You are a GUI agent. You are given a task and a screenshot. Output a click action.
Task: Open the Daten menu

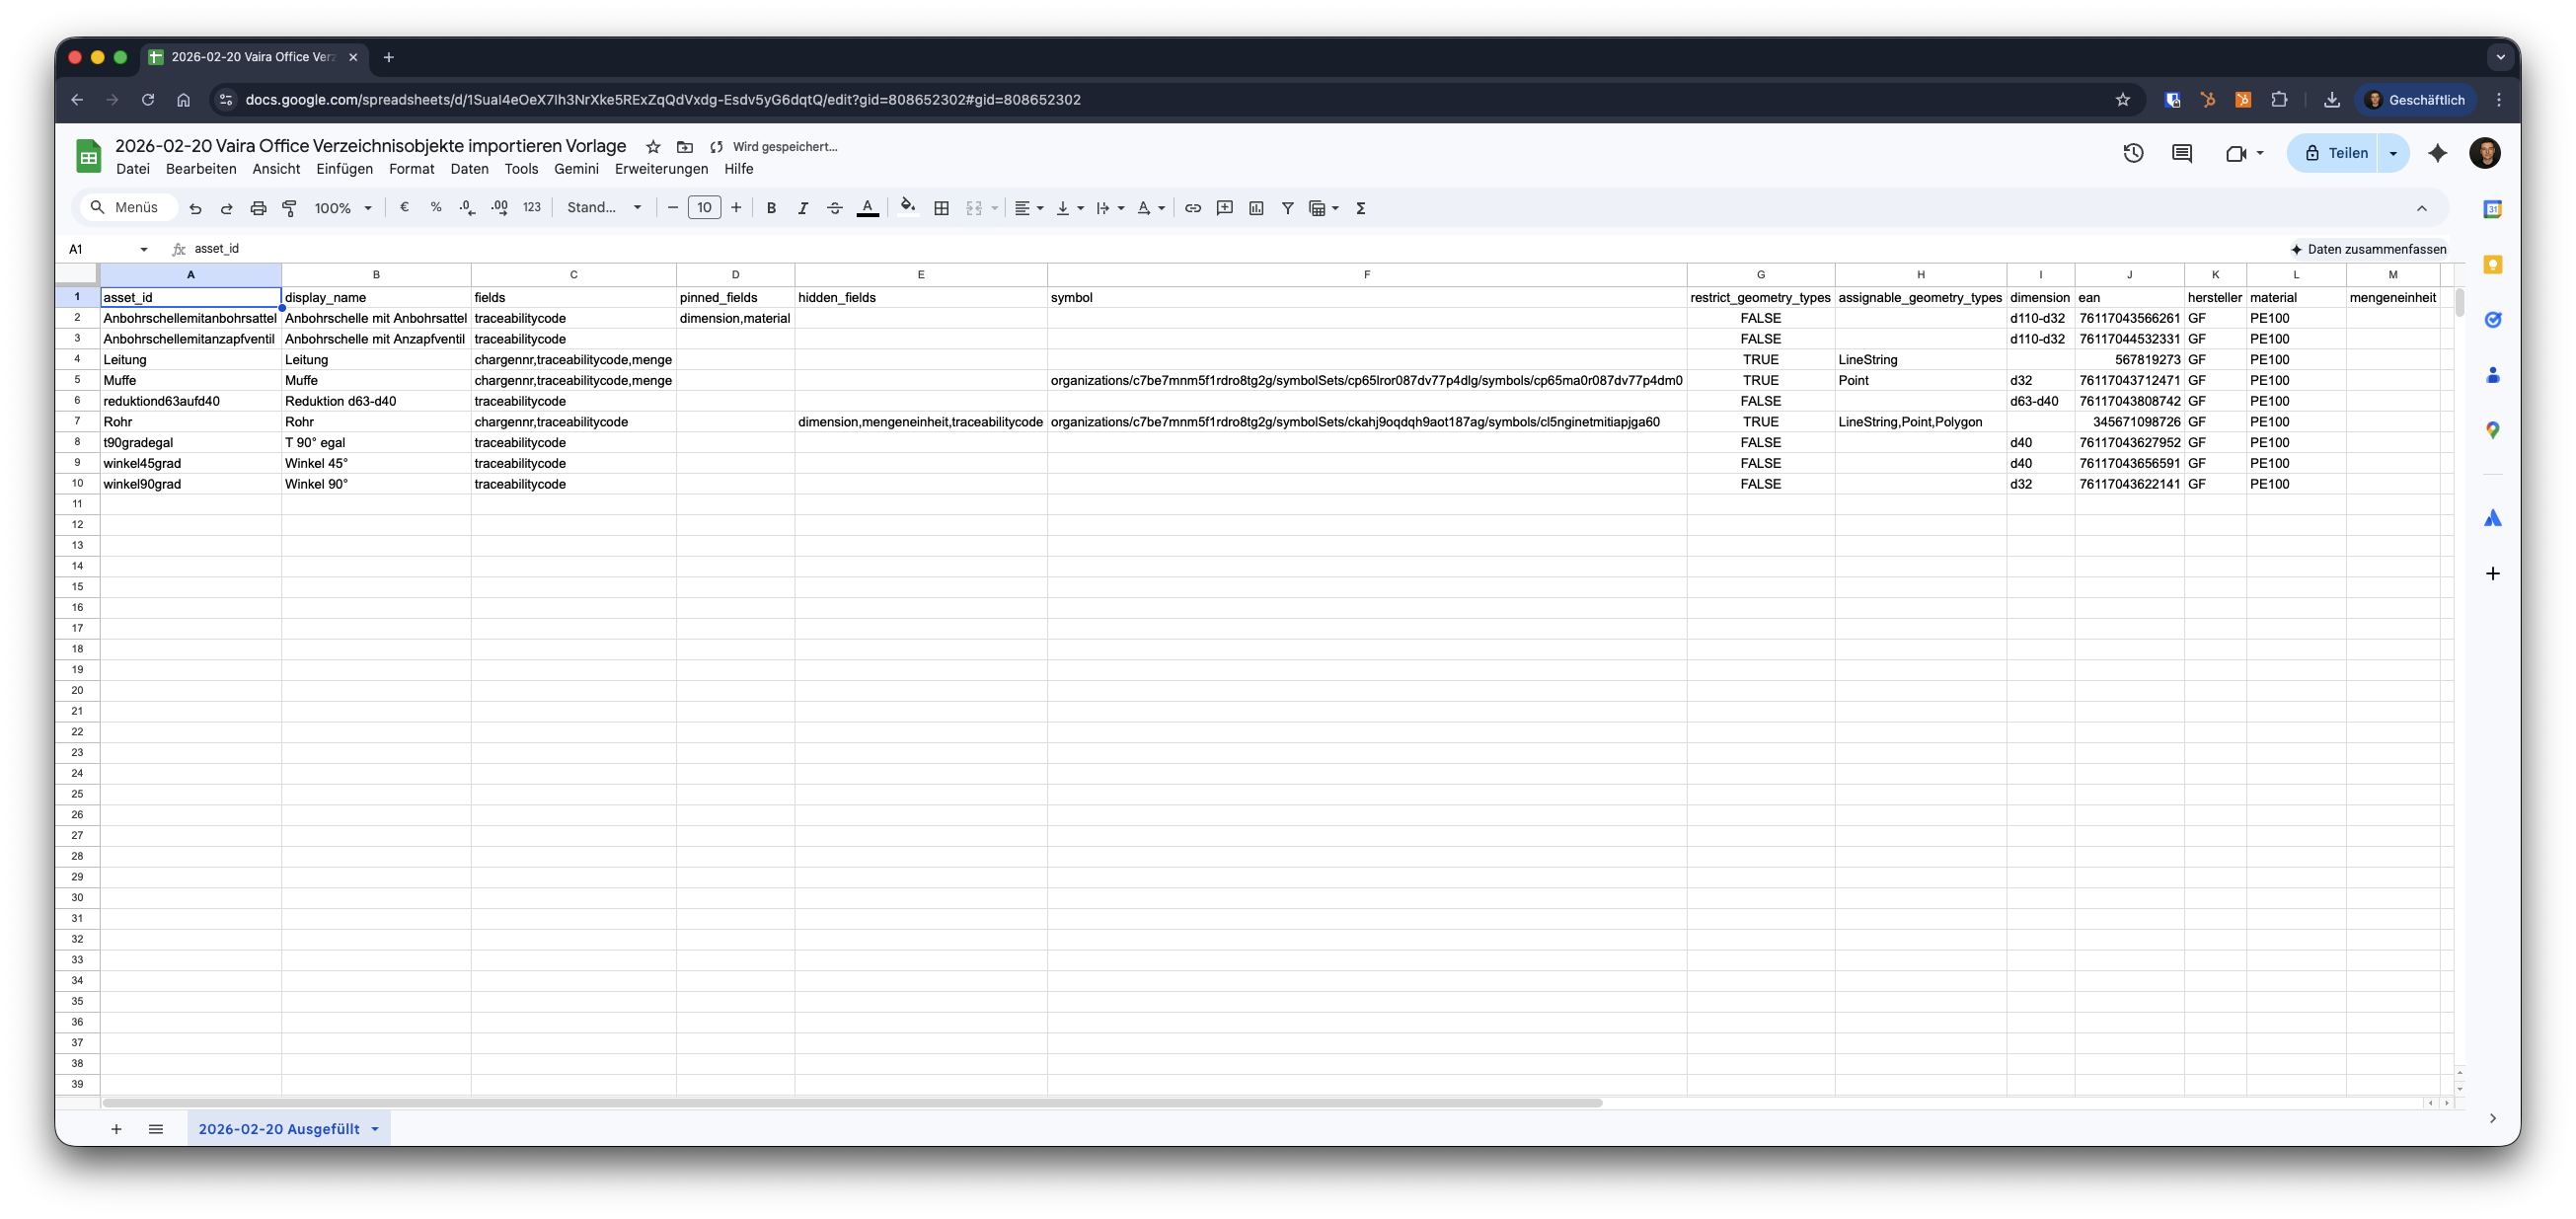click(x=469, y=169)
